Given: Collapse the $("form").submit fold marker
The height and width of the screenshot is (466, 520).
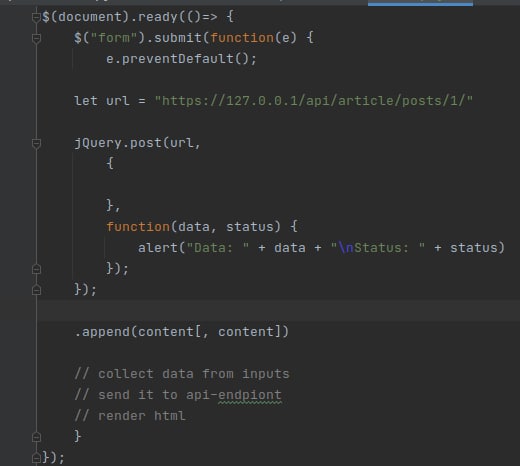Looking at the screenshot, I should point(36,38).
